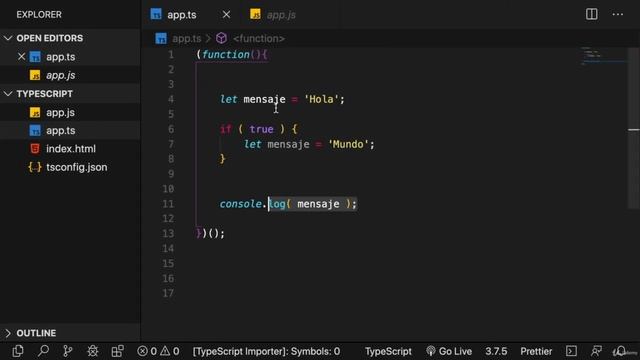Click app.ts in the breadcrumb path
The height and width of the screenshot is (360, 640).
pos(187,38)
